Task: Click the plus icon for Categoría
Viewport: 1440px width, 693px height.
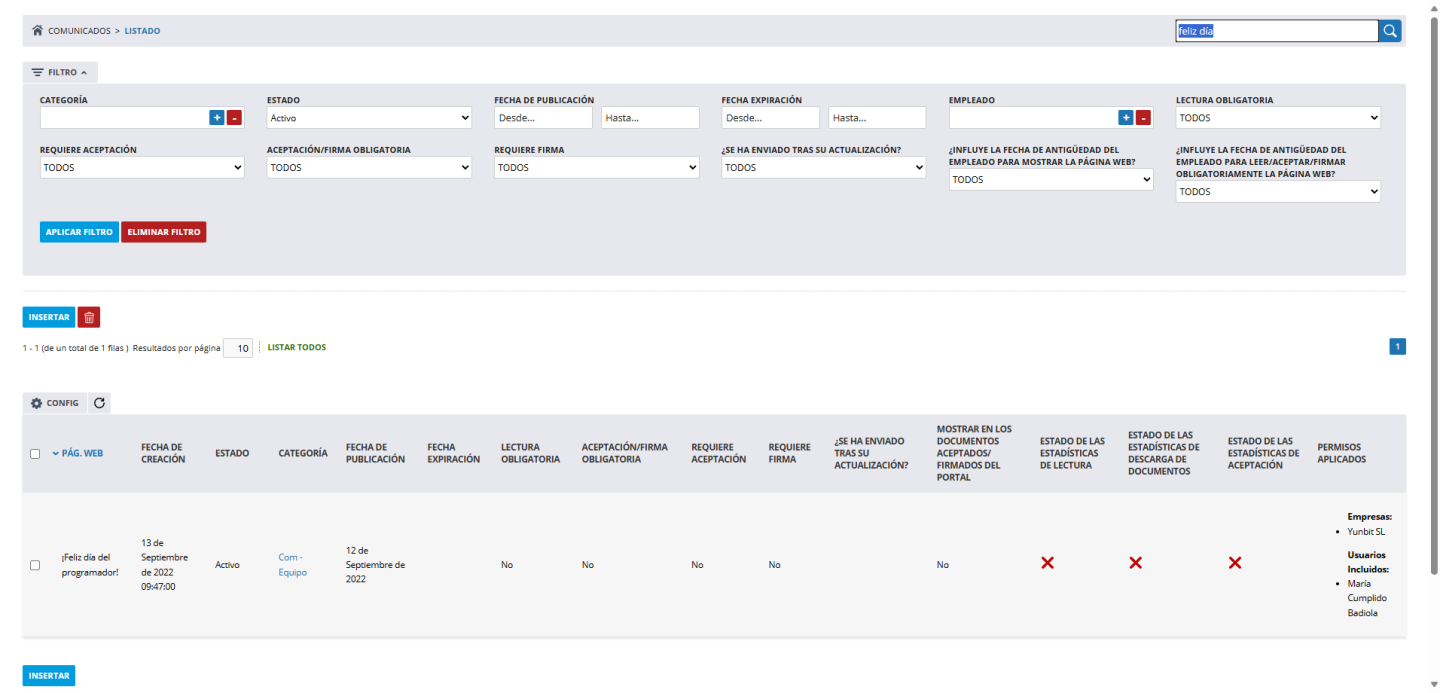Action: 217,118
